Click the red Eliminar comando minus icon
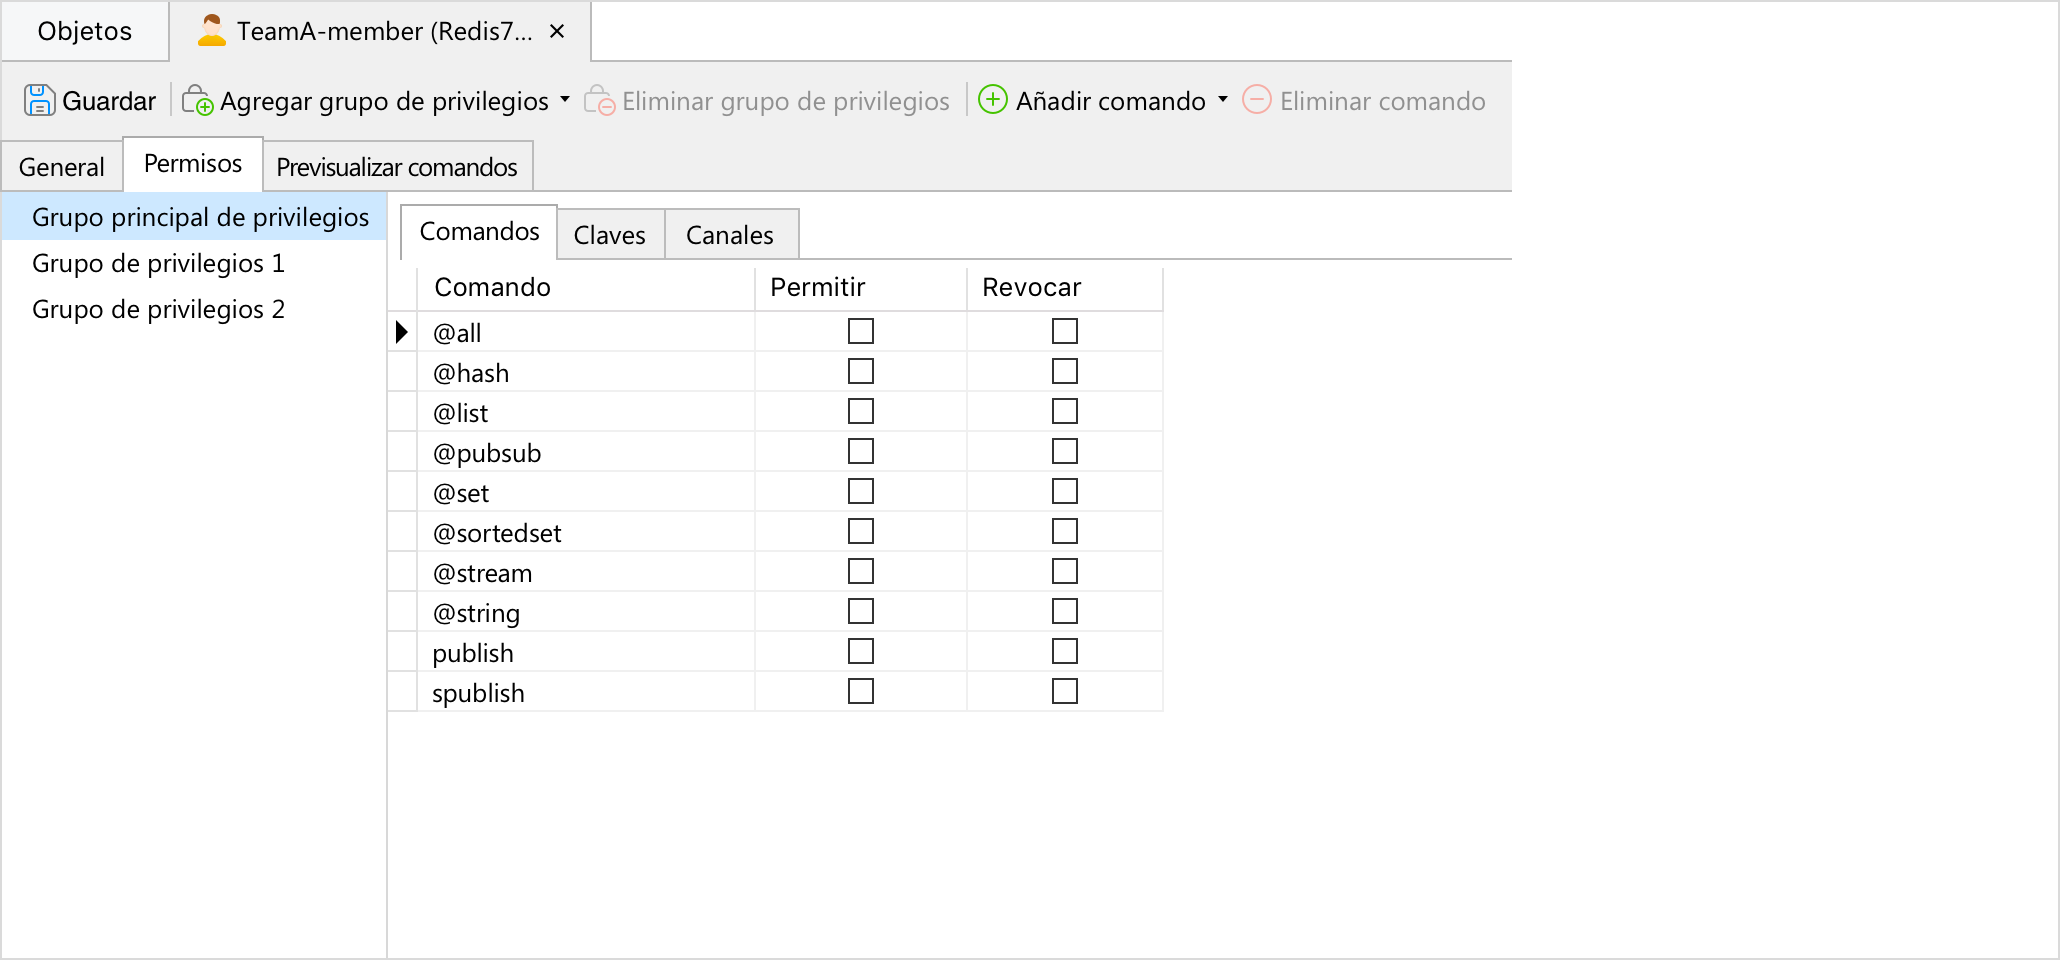Image resolution: width=2060 pixels, height=960 pixels. pos(1256,99)
